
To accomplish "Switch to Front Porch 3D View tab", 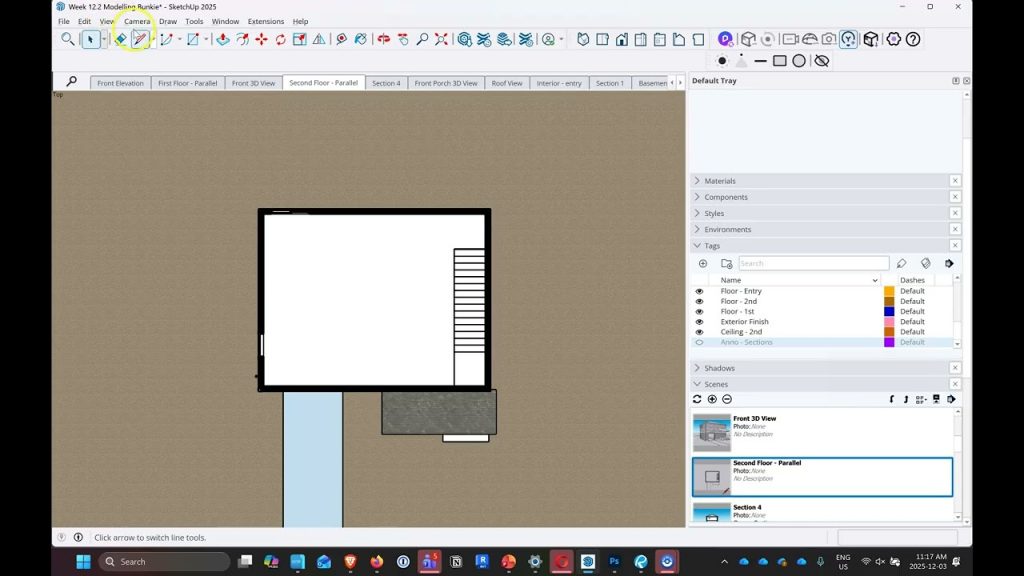I will (446, 83).
